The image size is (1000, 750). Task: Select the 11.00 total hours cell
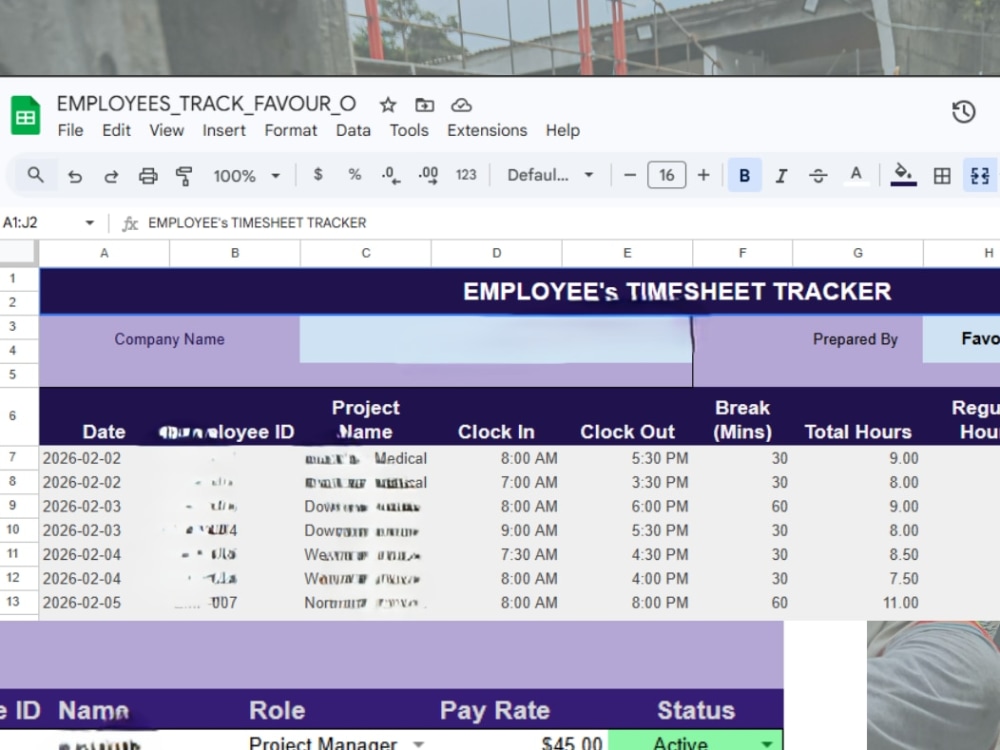[x=858, y=603]
